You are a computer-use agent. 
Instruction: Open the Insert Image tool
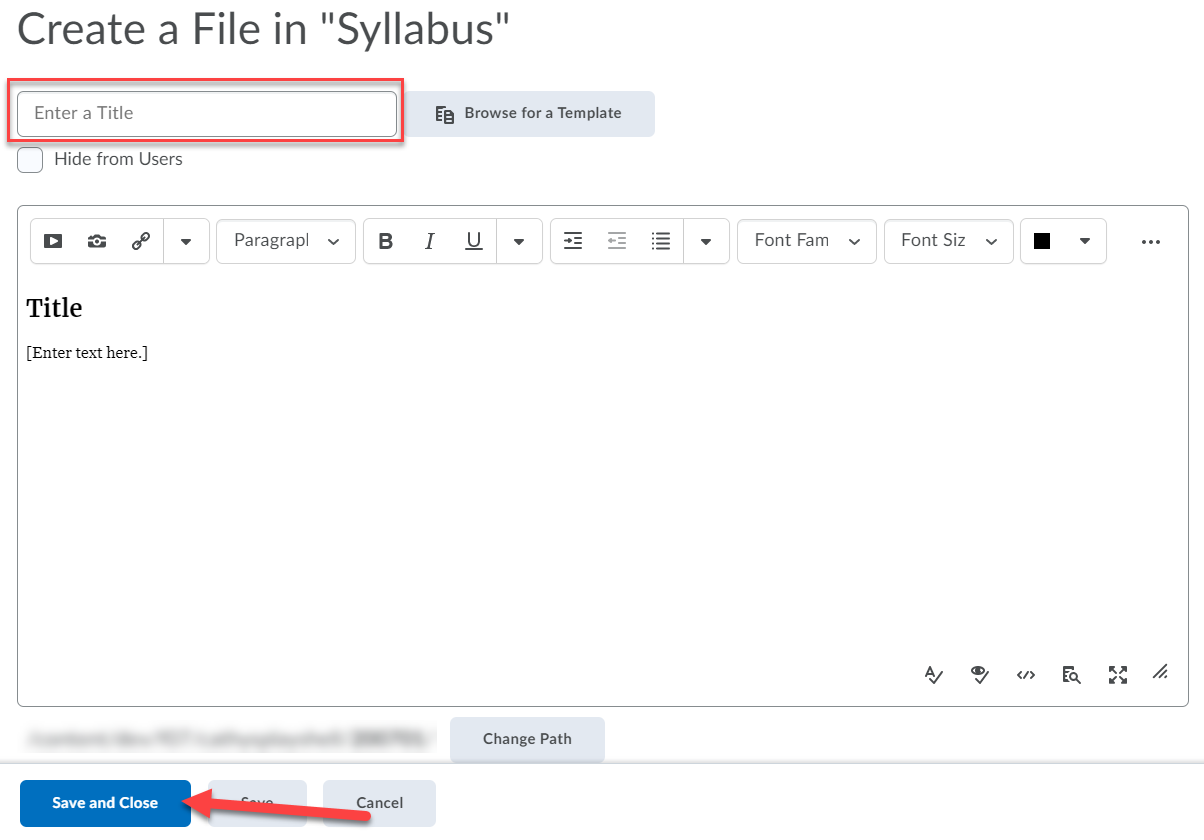tap(96, 241)
